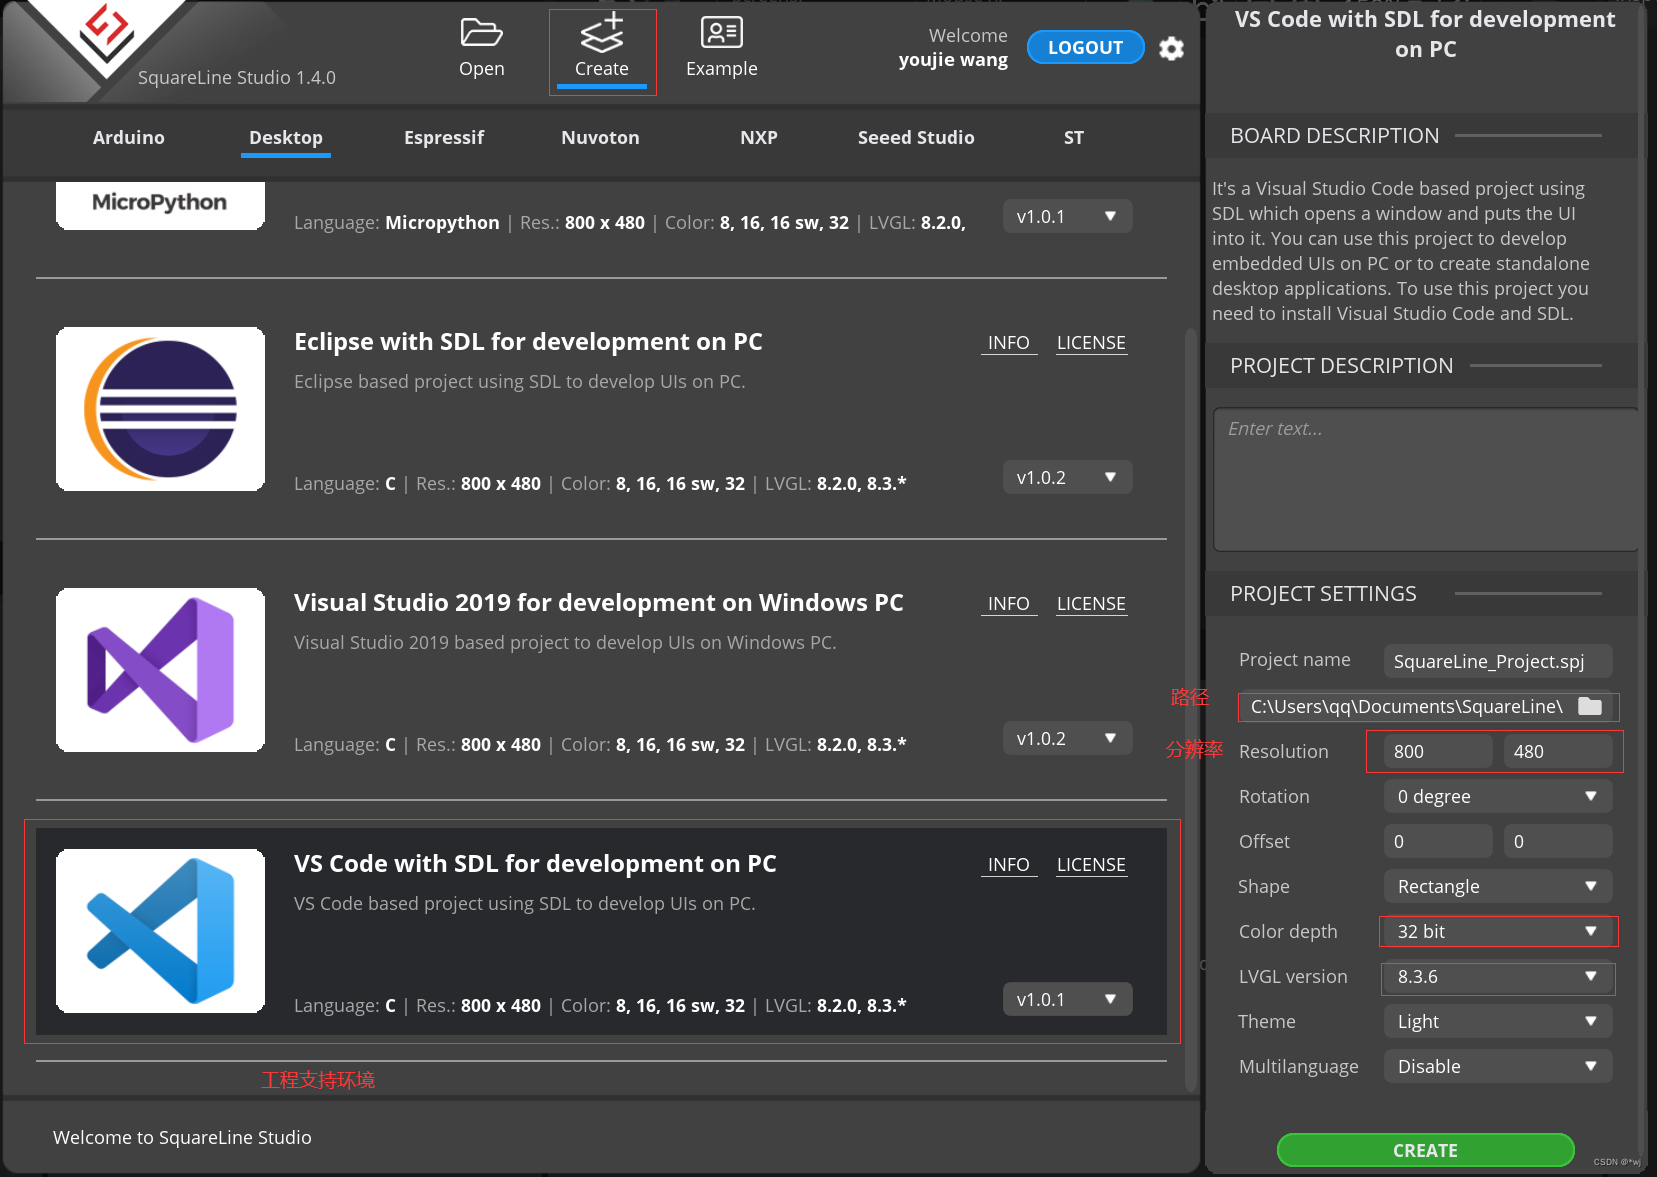
Task: Switch to the NXP tab
Action: point(759,138)
